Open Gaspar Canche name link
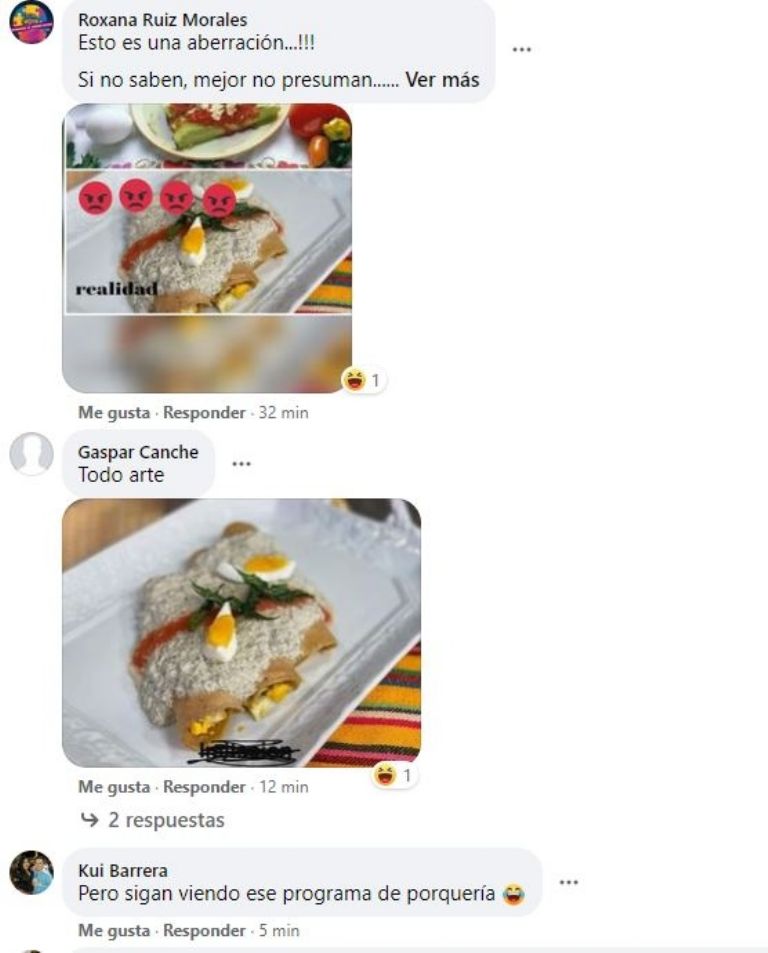This screenshot has height=953, width=768. click(x=139, y=452)
